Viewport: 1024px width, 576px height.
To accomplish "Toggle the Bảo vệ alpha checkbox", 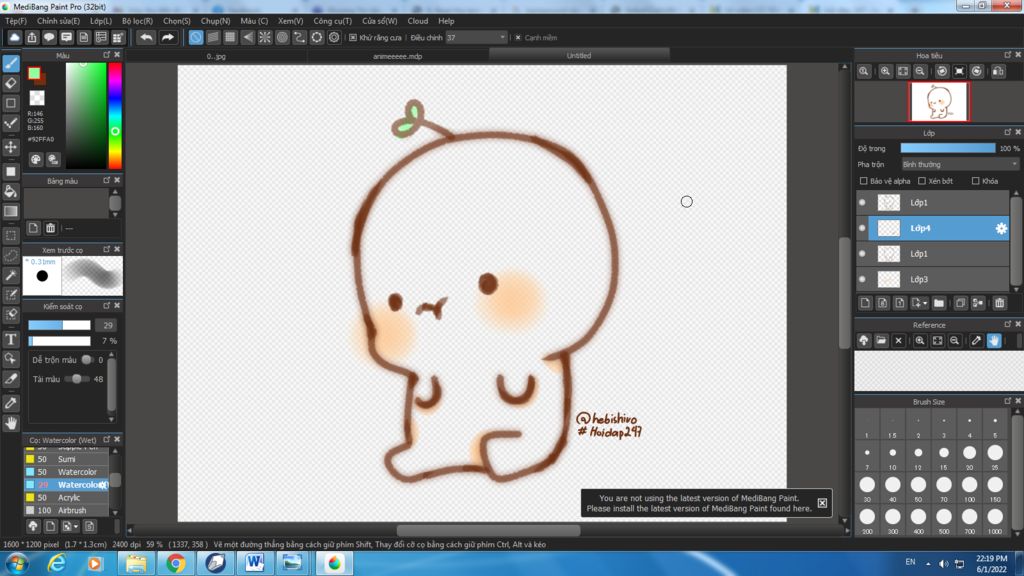I will 863,181.
